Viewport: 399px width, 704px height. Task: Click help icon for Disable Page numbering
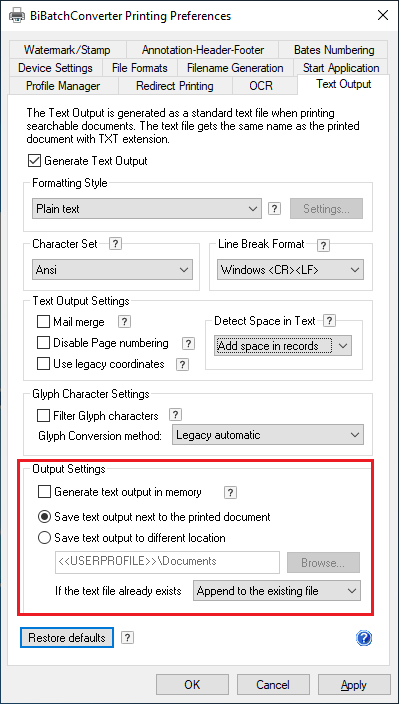point(189,343)
